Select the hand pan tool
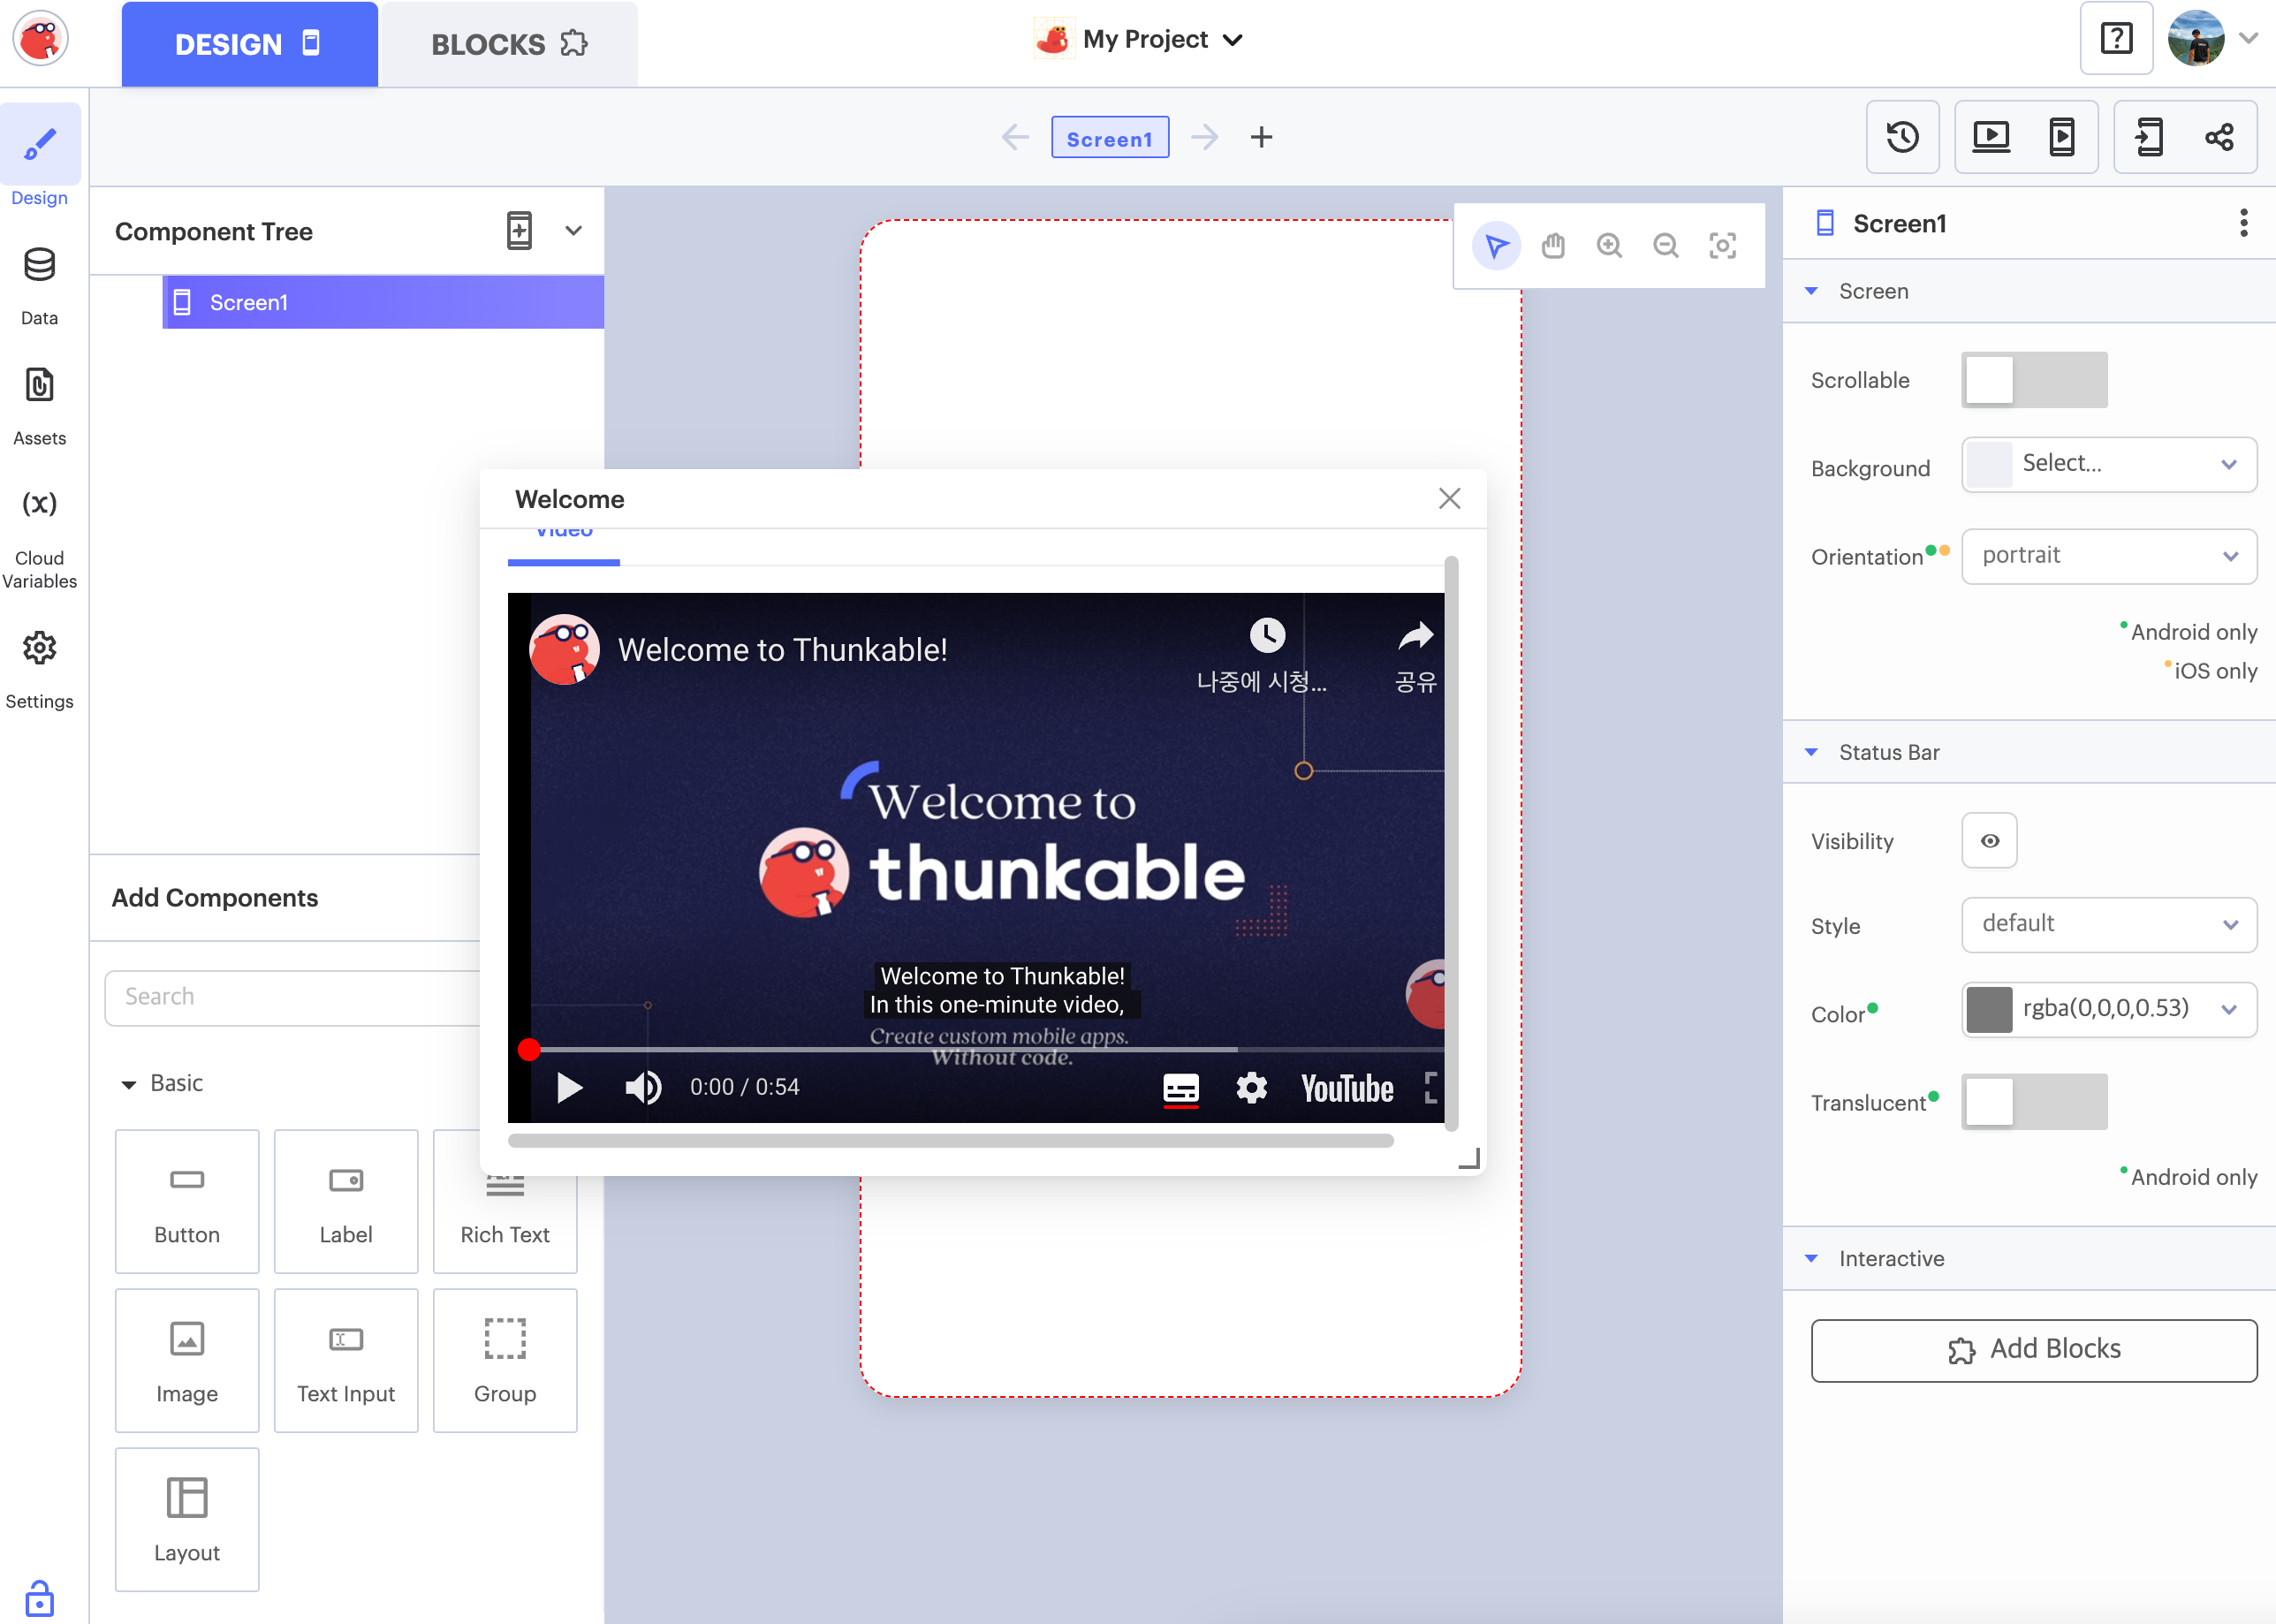Image resolution: width=2276 pixels, height=1624 pixels. [x=1552, y=246]
